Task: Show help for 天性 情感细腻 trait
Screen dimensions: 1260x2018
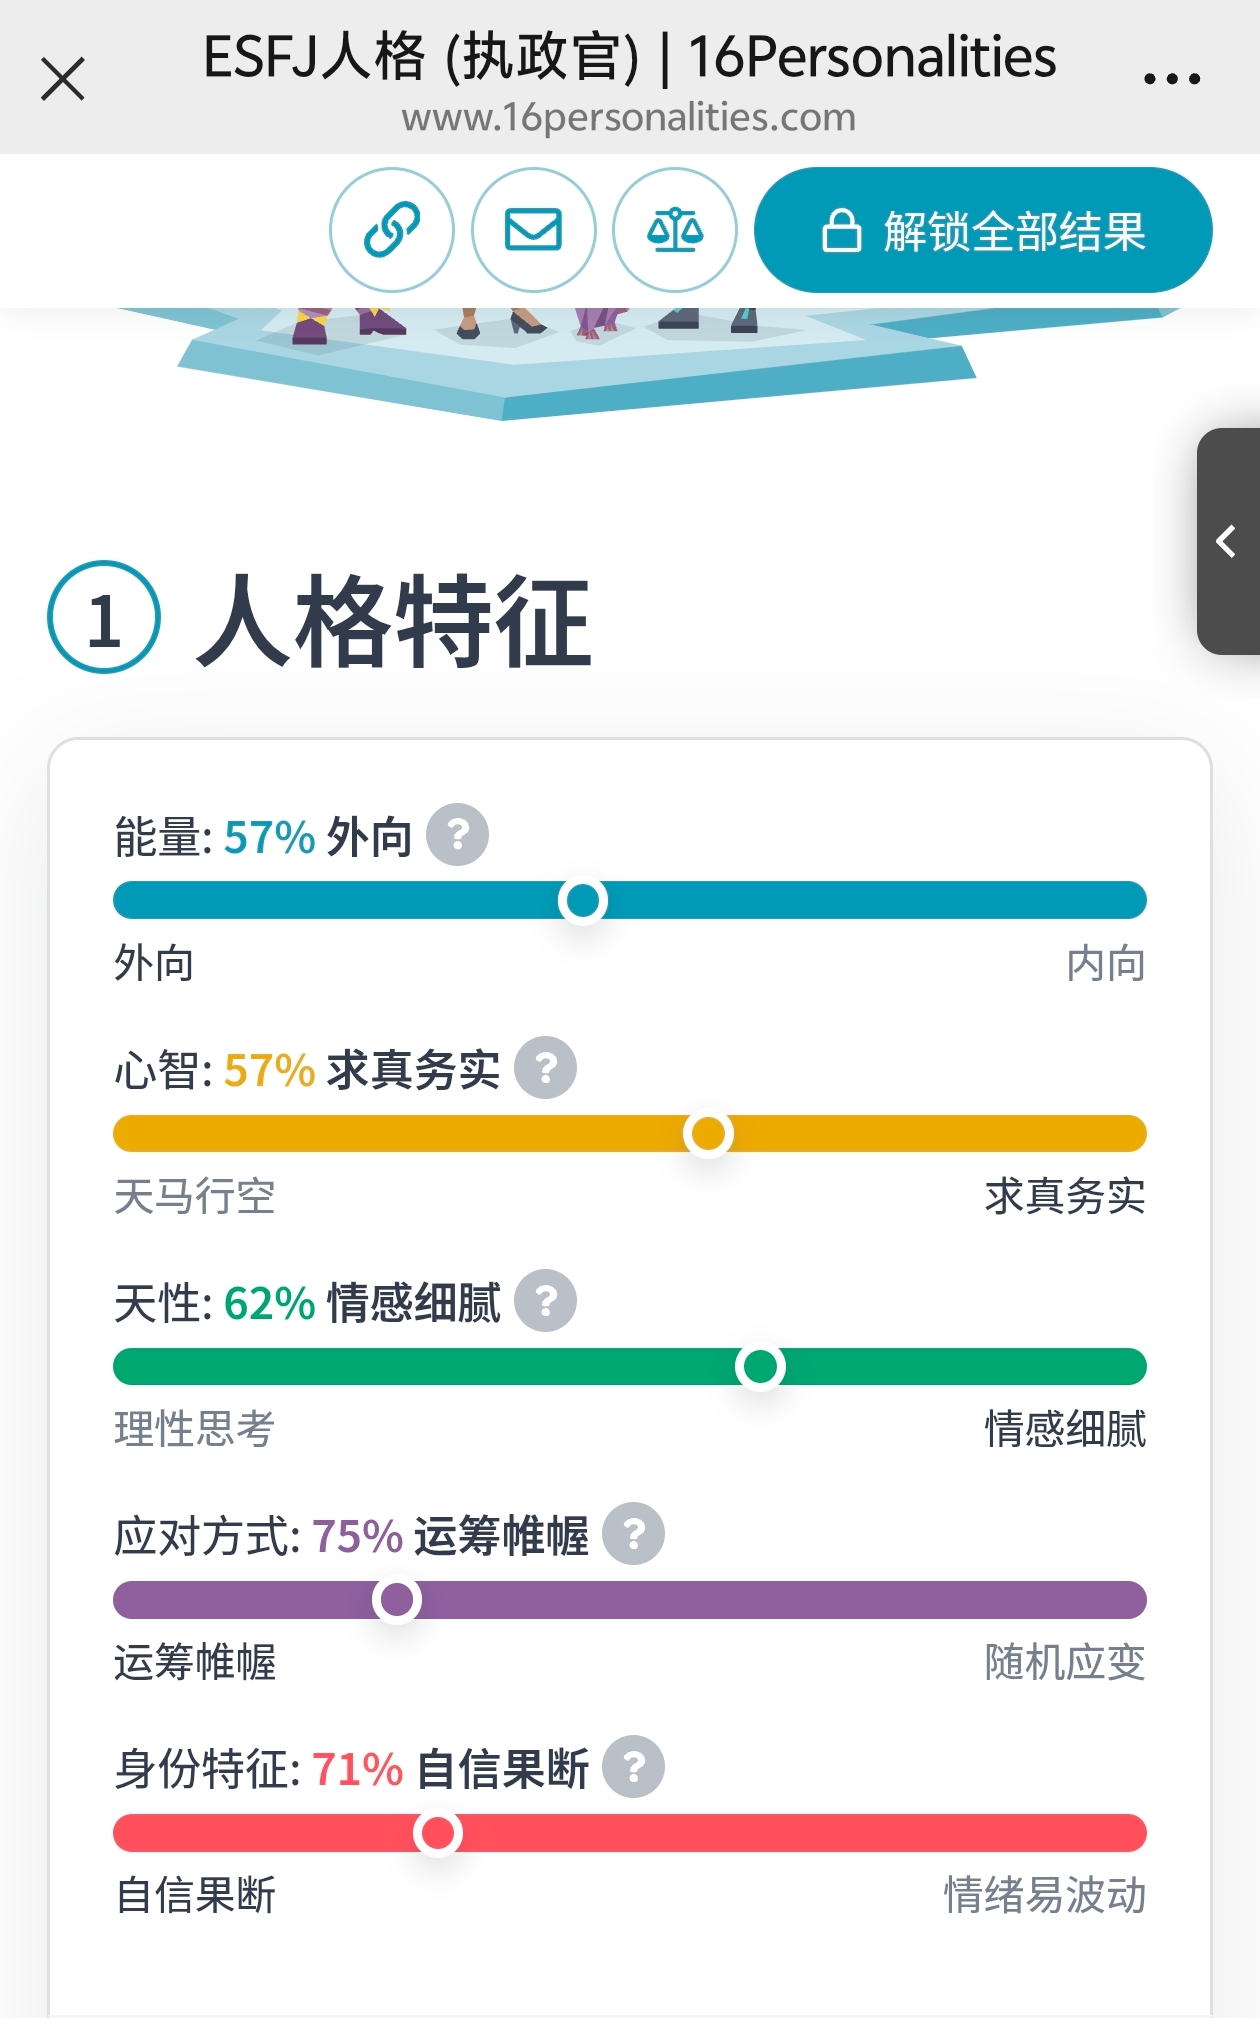Action: (545, 1301)
